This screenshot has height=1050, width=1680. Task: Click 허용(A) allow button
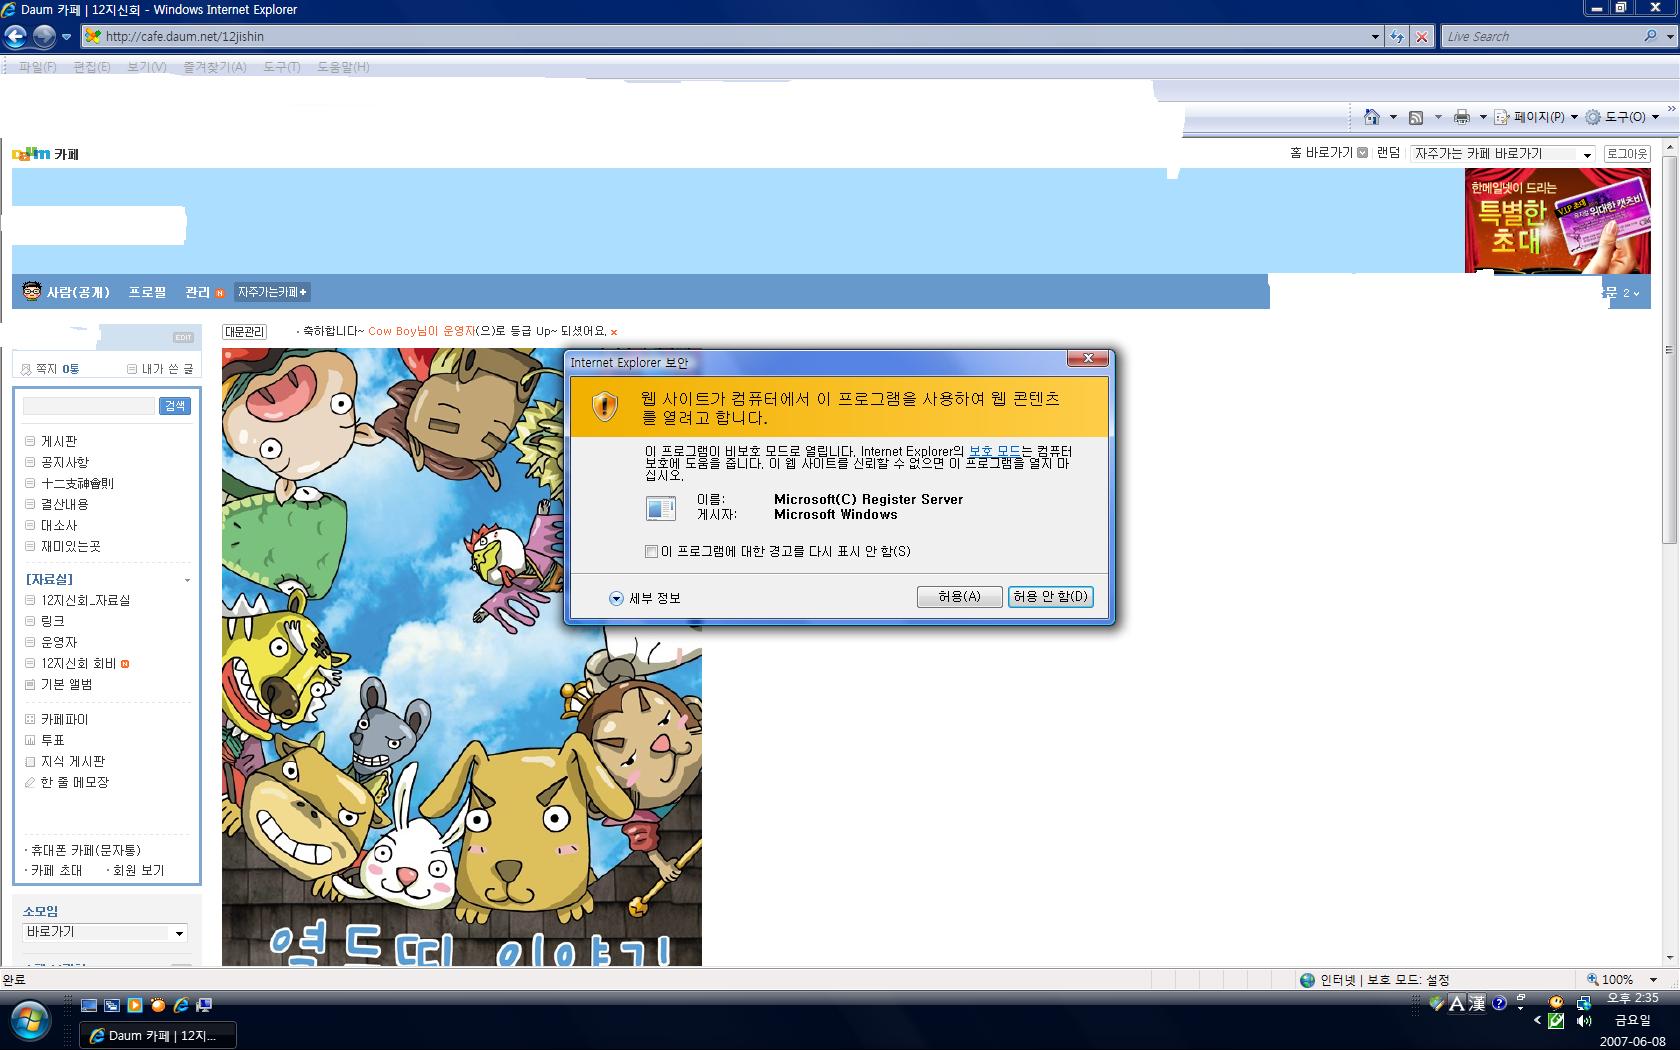[959, 597]
